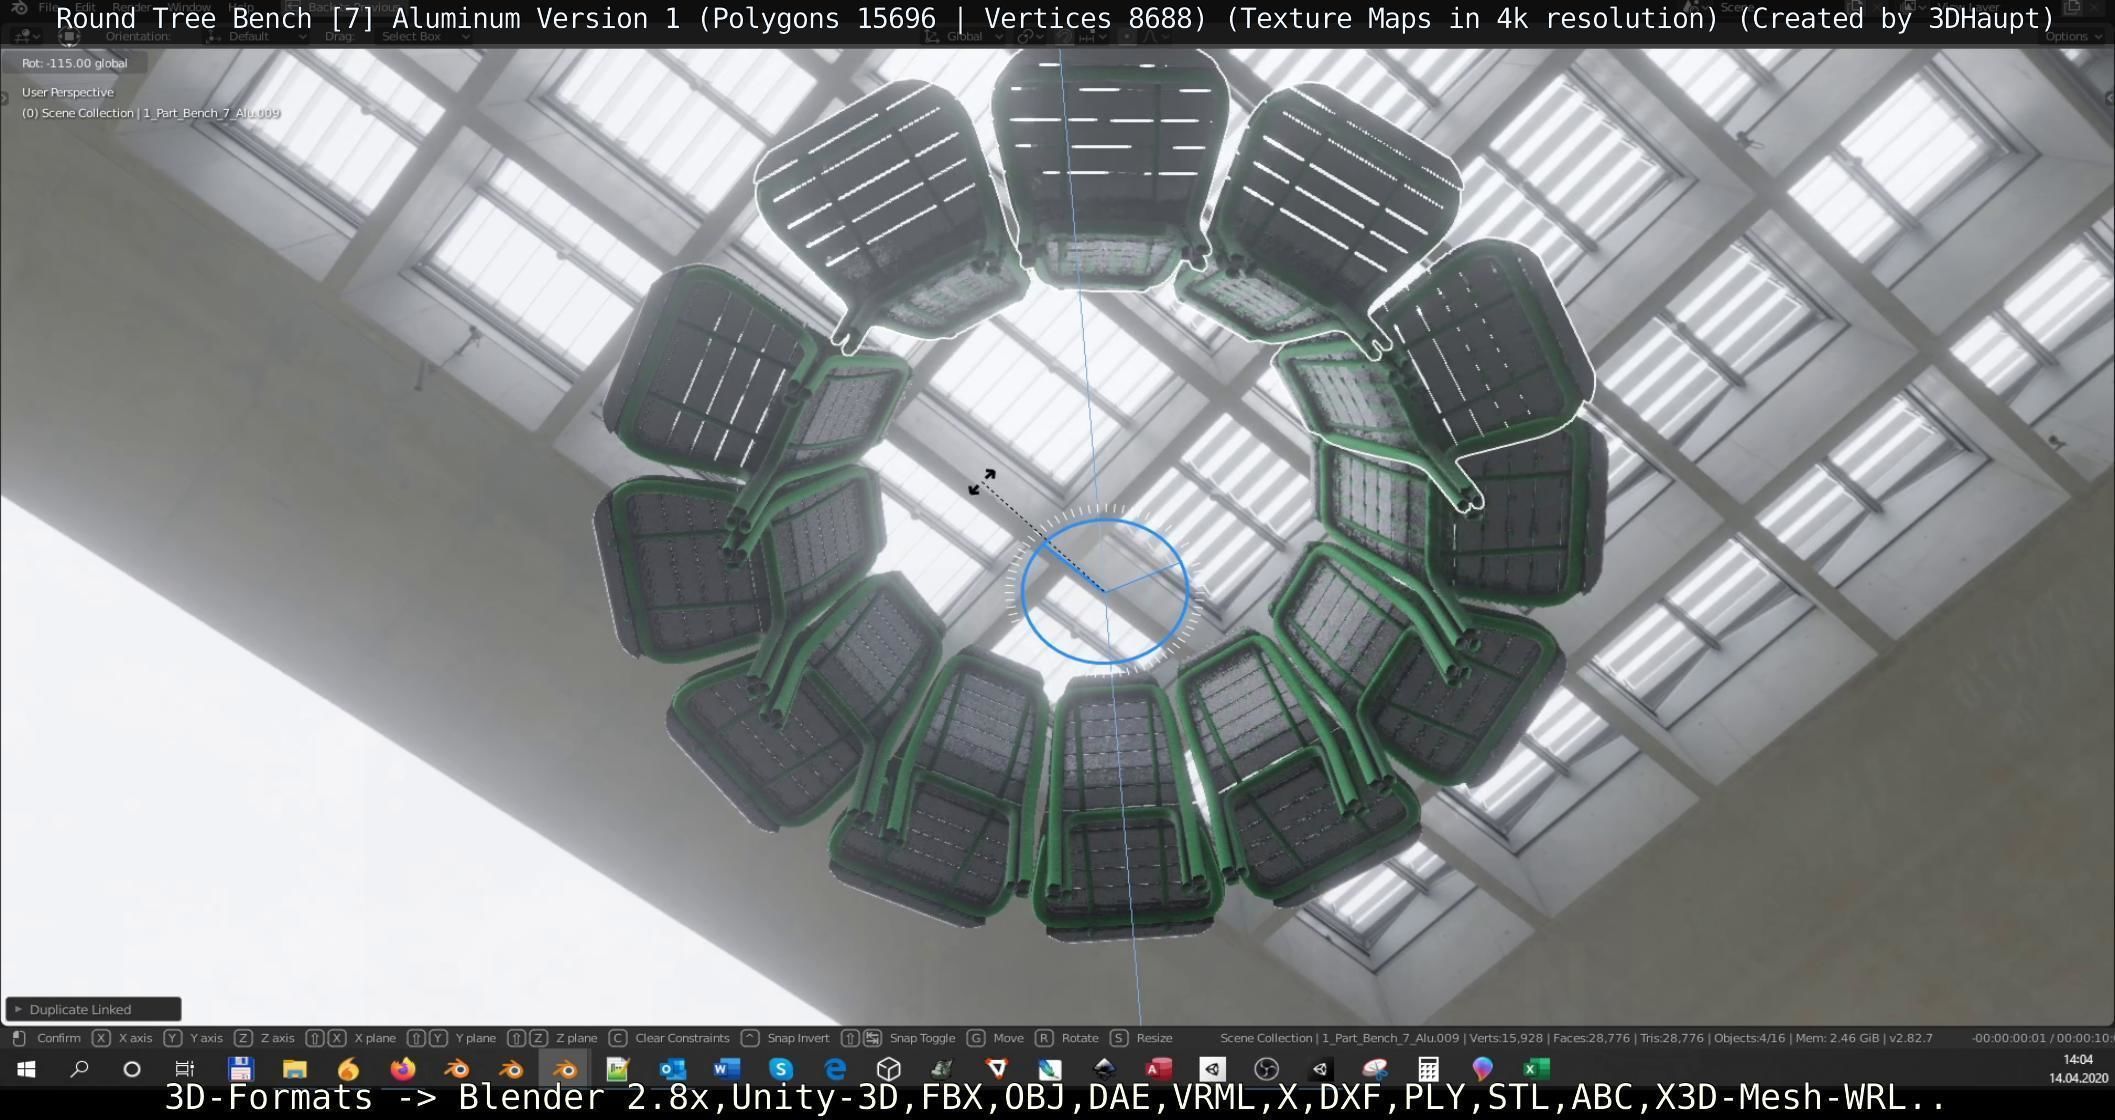Viewport: 2115px width, 1120px height.
Task: Open the Global transform orientation dropdown
Action: point(965,36)
